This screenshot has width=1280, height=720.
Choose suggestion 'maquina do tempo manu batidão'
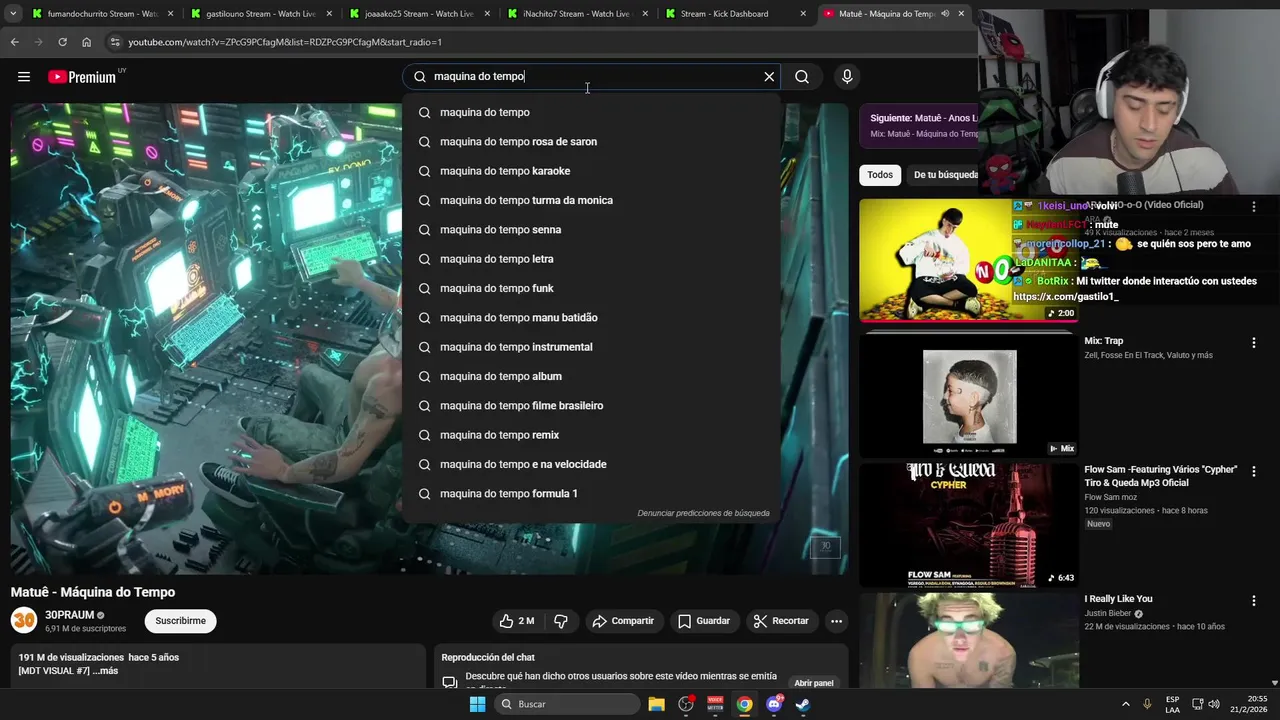[x=591, y=318]
